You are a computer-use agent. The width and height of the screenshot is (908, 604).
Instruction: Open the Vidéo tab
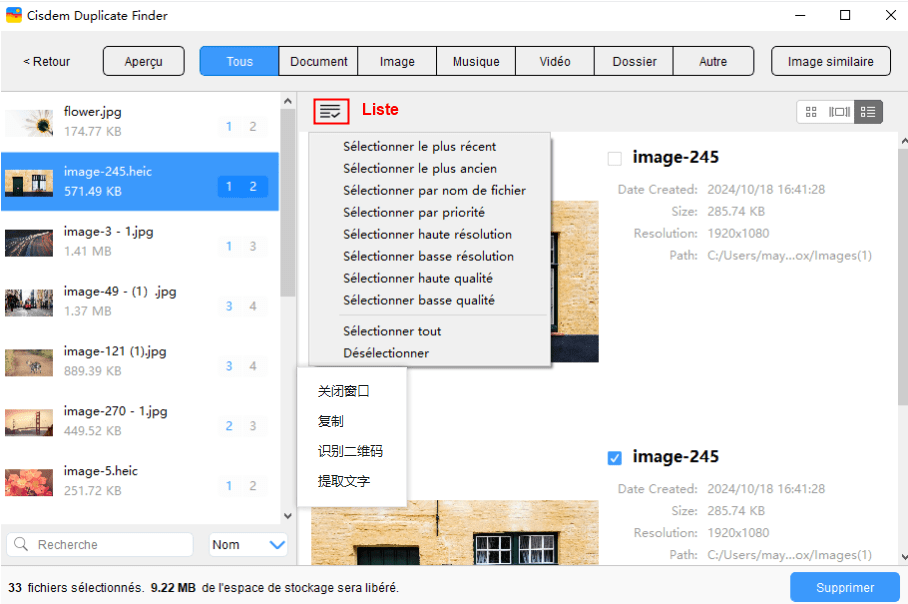click(x=555, y=62)
